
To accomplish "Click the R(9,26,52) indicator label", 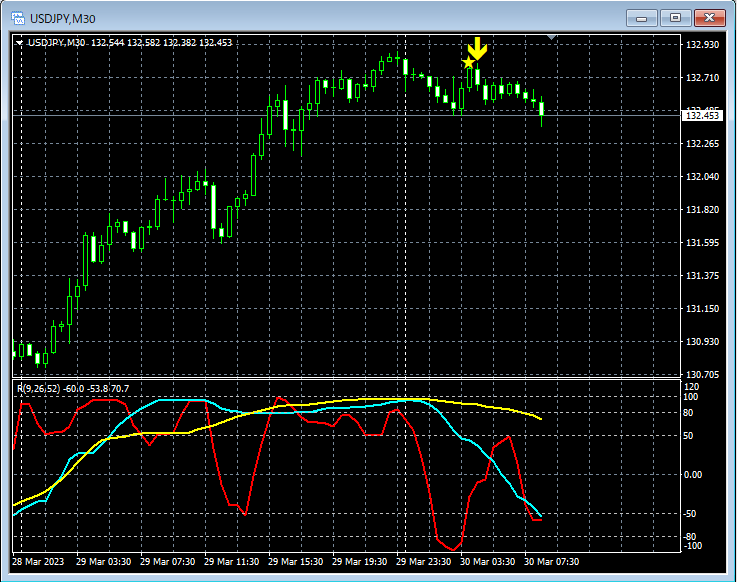I will pos(73,389).
